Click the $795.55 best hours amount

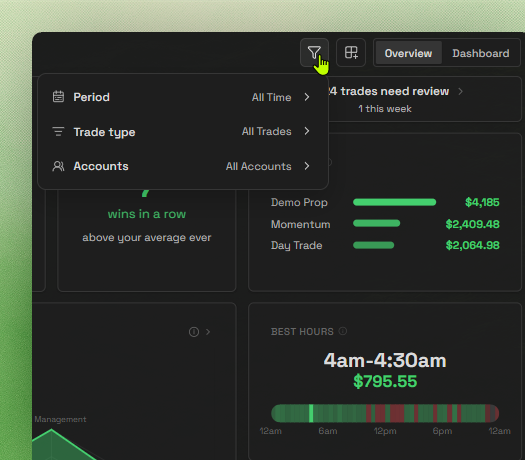[385, 381]
